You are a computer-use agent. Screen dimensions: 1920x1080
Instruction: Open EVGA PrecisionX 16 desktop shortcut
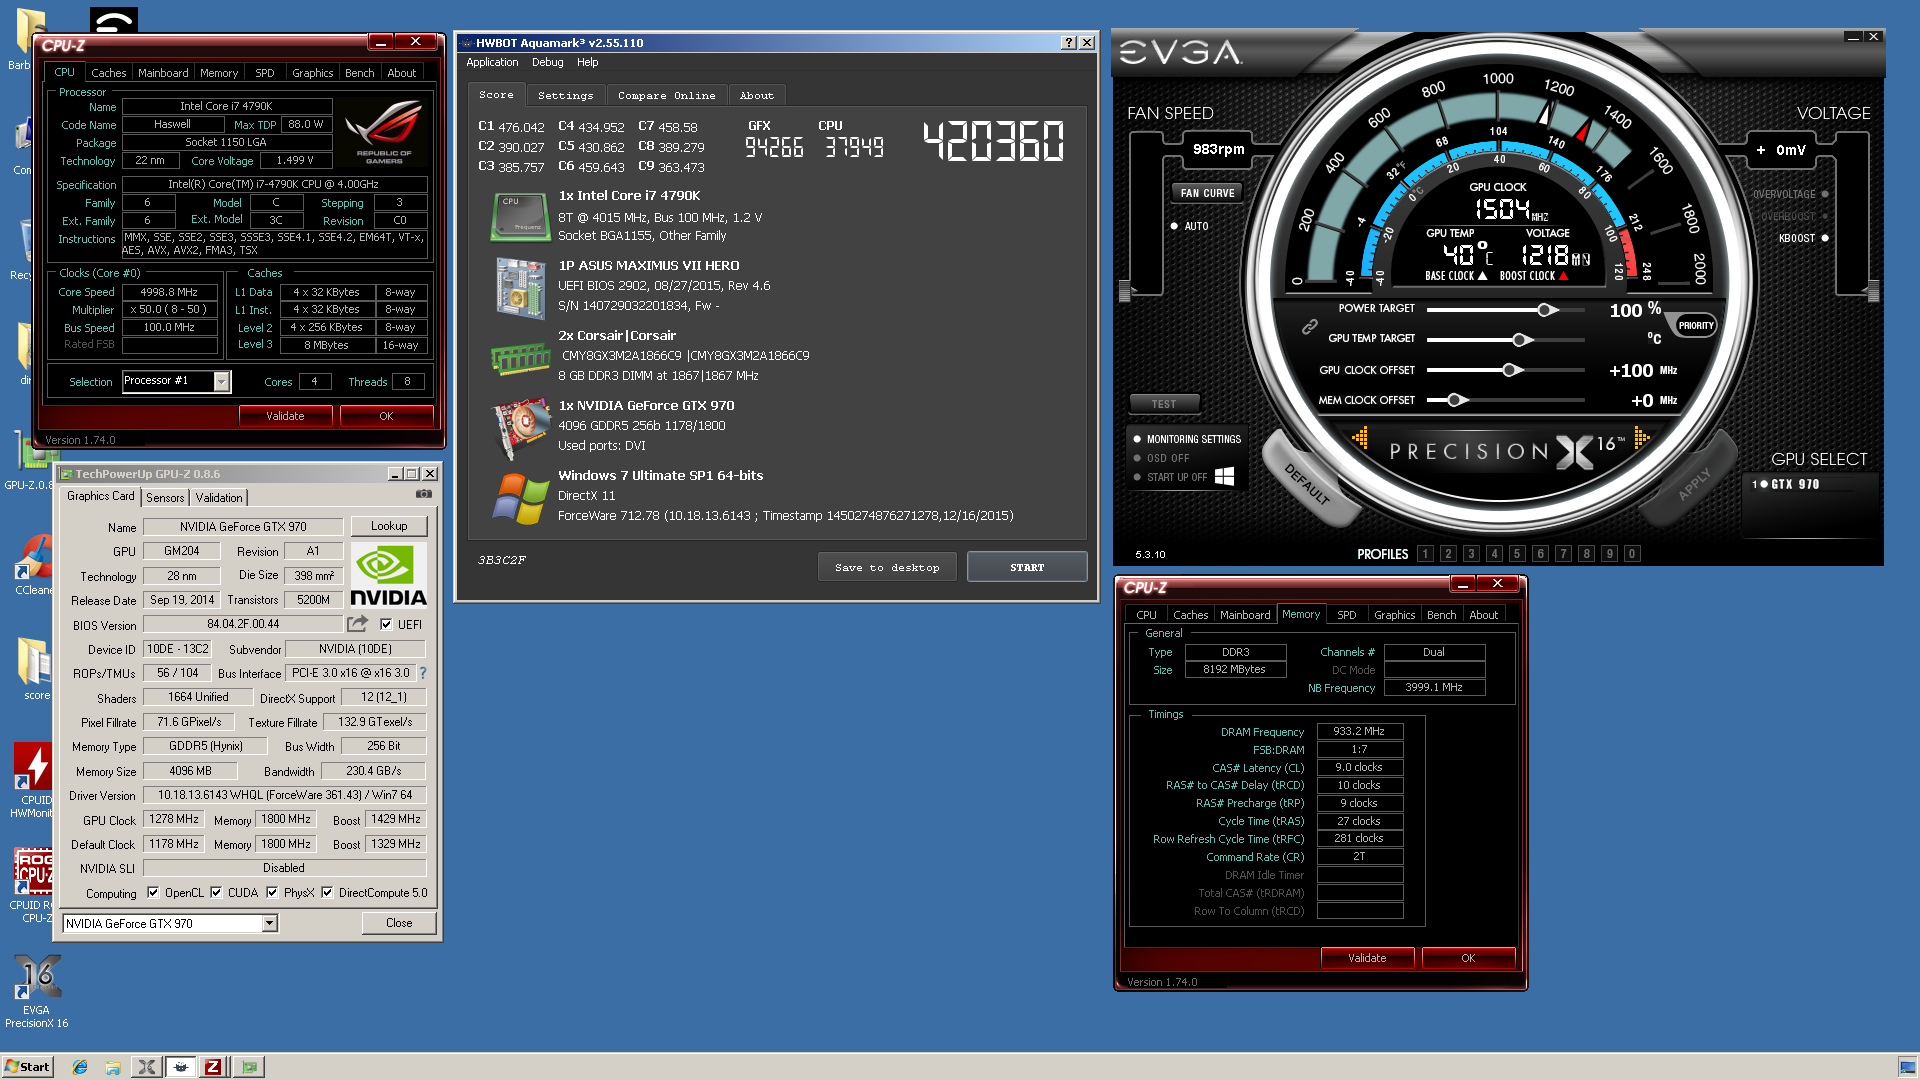(x=36, y=990)
